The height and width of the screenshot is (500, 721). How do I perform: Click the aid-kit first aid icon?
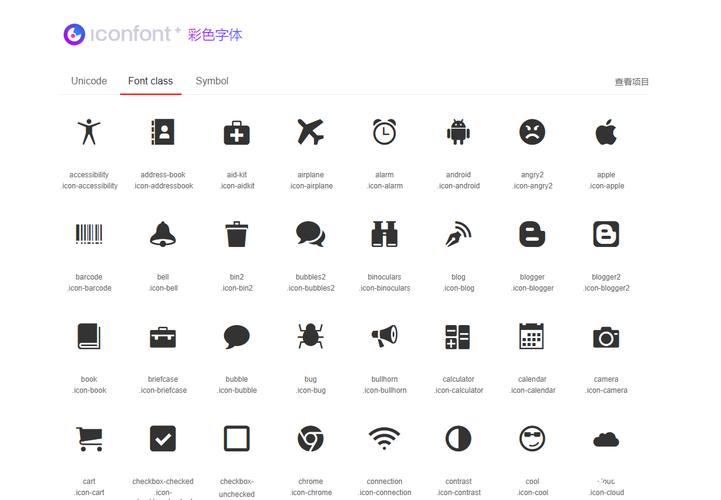[x=237, y=133]
